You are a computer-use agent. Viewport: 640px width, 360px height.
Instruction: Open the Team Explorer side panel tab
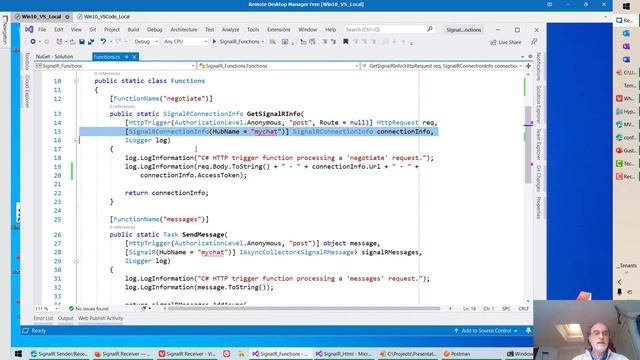coord(538,144)
